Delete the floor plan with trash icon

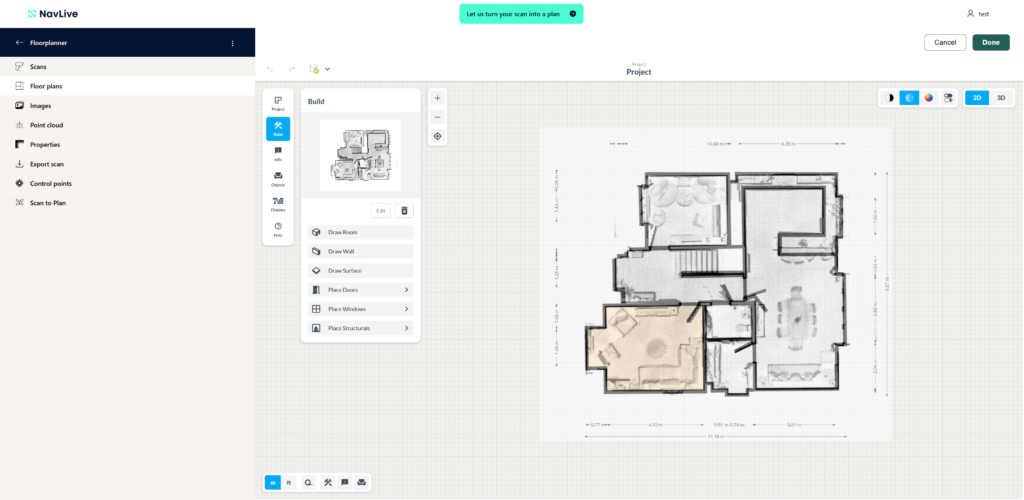(404, 211)
